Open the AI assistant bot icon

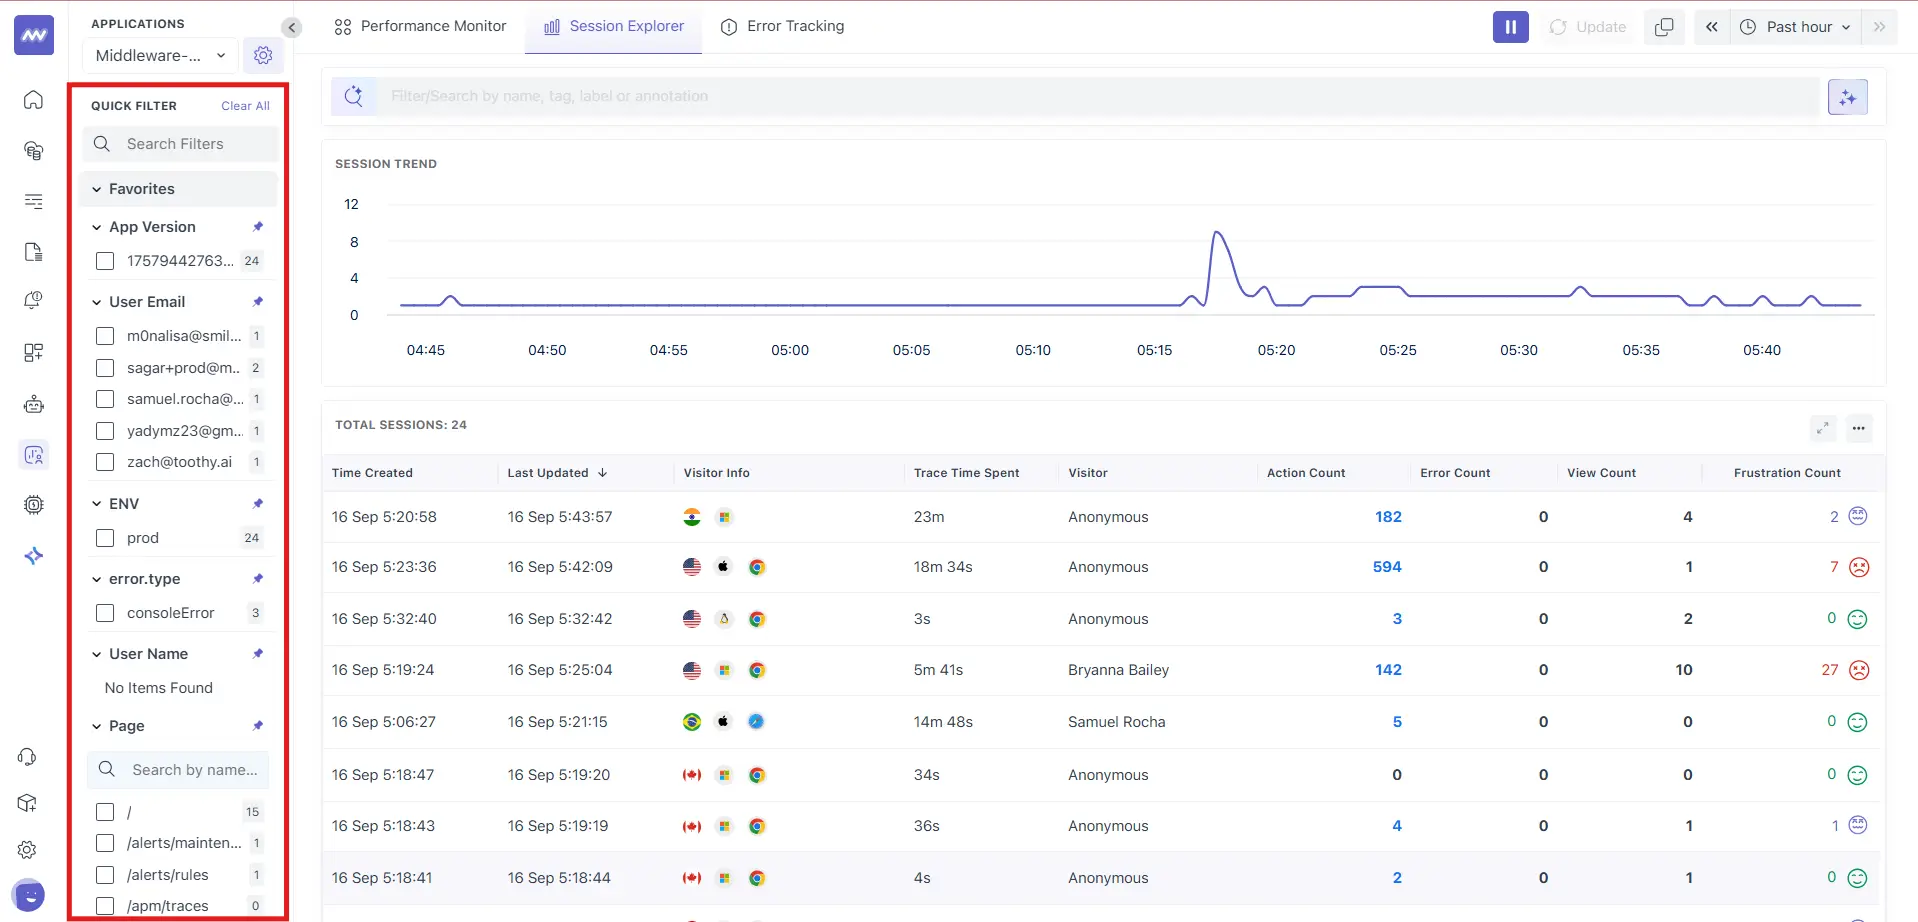(33, 404)
